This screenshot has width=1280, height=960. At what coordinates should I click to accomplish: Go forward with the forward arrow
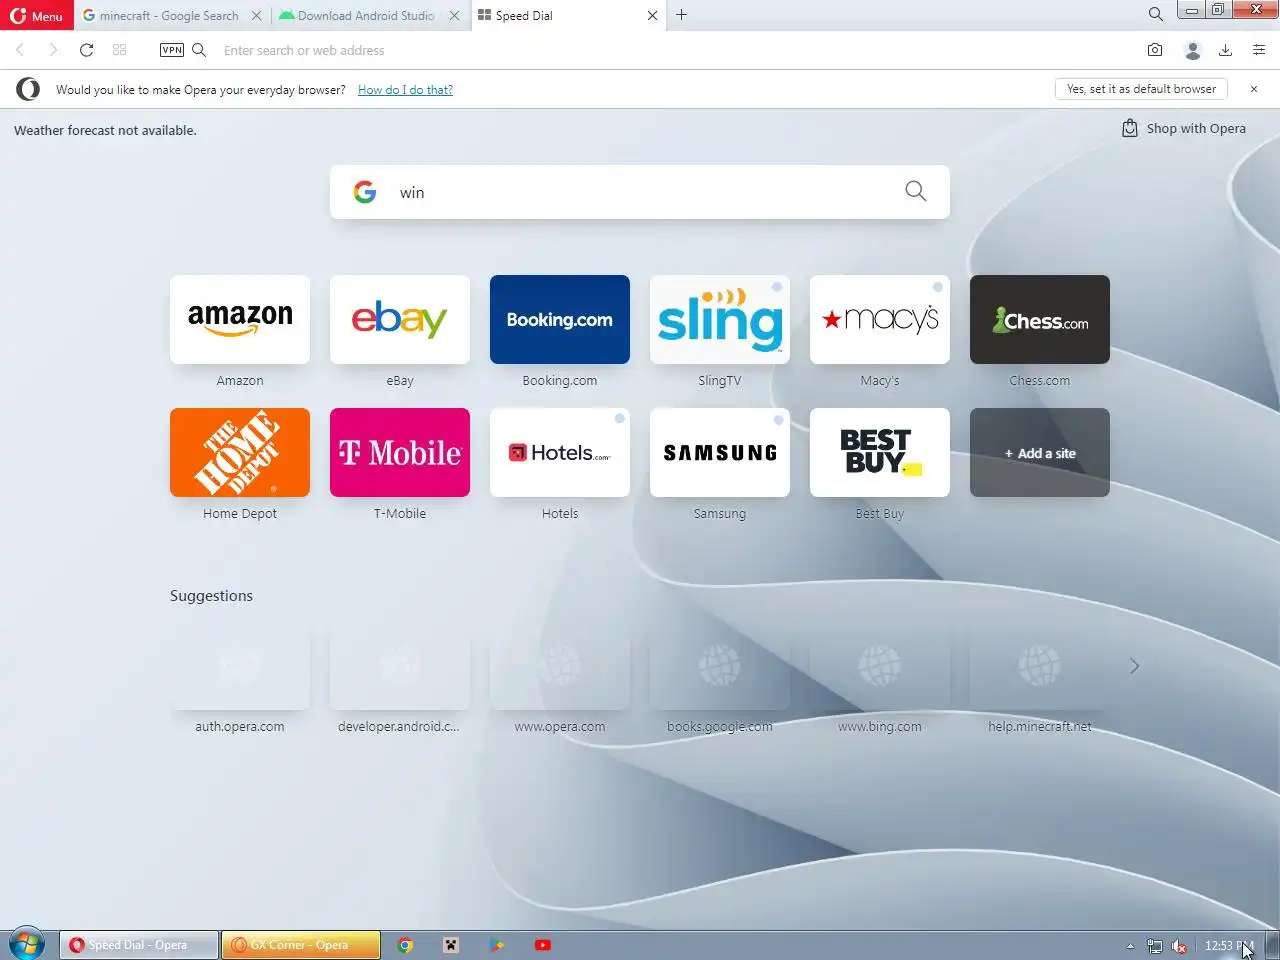click(x=53, y=50)
